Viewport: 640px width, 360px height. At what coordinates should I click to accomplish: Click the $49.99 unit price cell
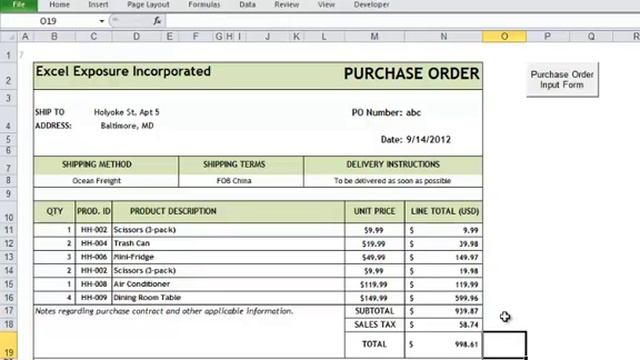coord(374,257)
